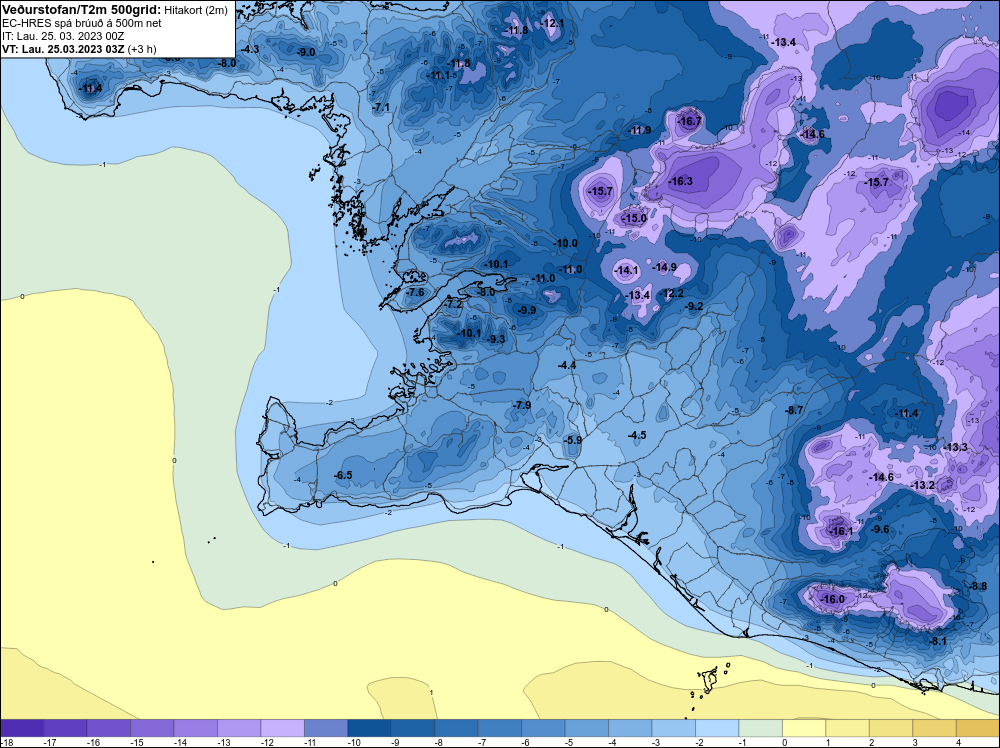This screenshot has height=748, width=1000.
Task: Select the -9.3 temperature value
Action: [496, 339]
